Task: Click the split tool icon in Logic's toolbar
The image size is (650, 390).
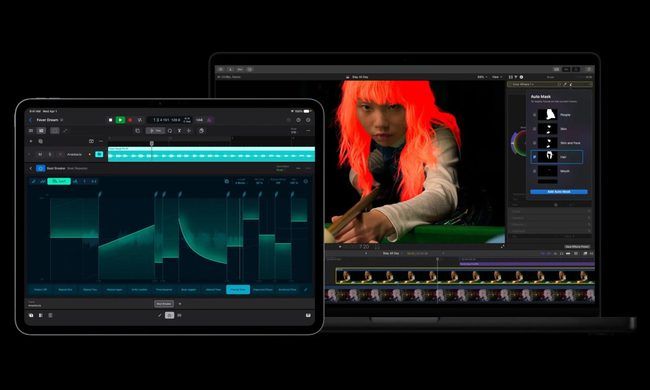Action: click(x=179, y=131)
